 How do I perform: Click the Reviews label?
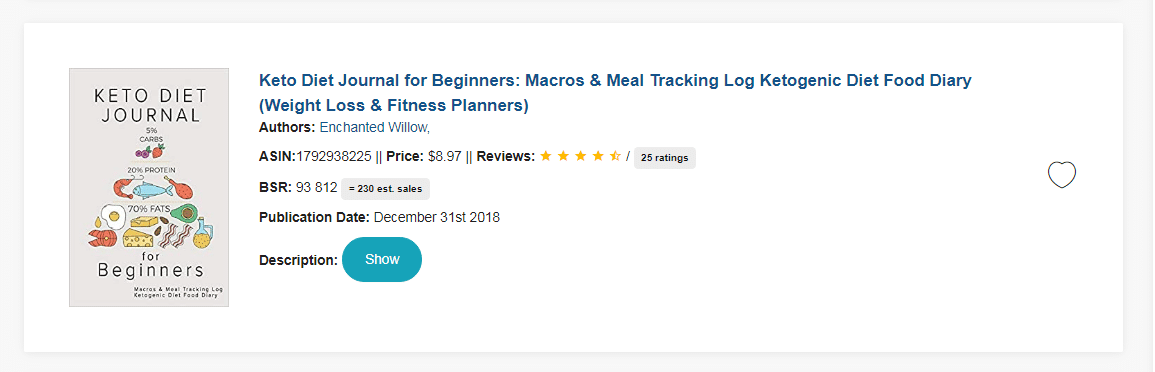tap(506, 156)
